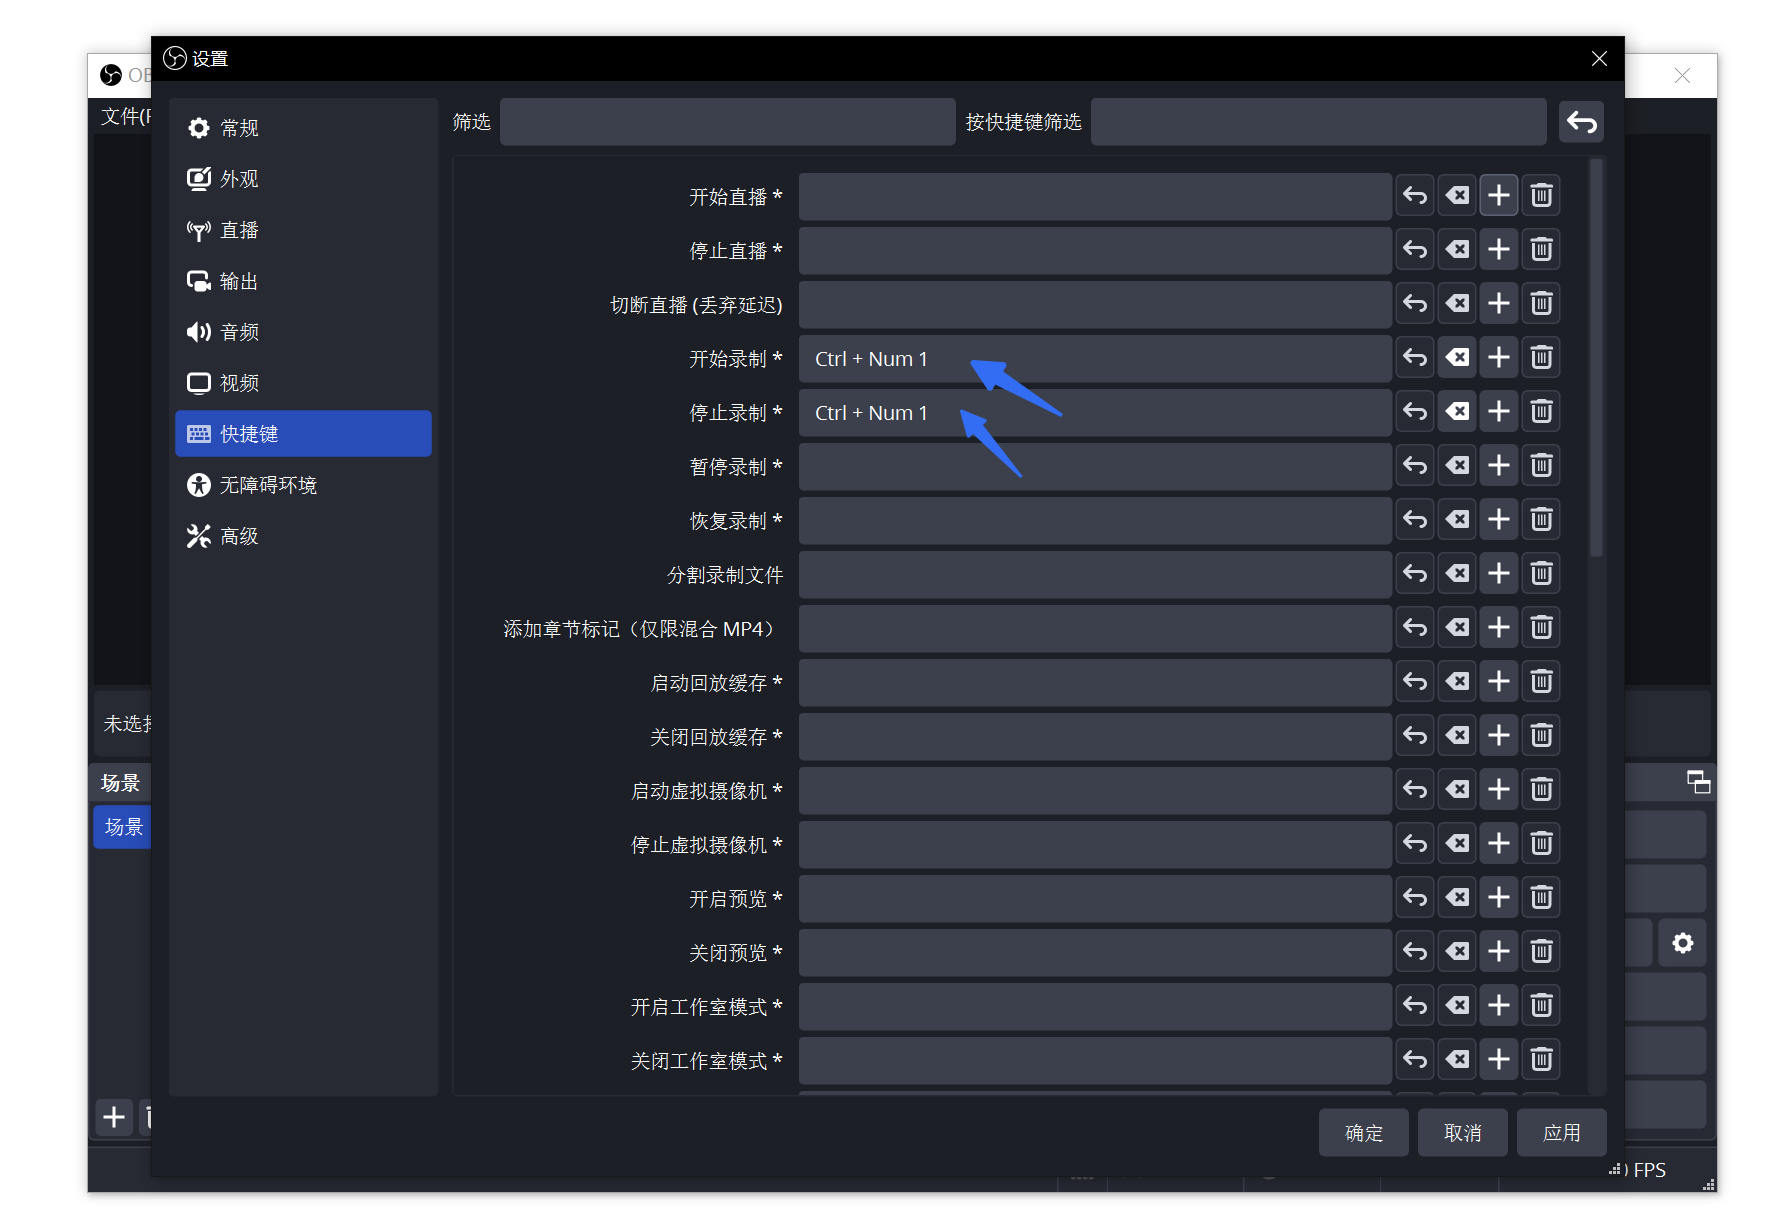This screenshot has height=1227, width=1771.
Task: Select the 快捷键 hotkeys section
Action: 303,434
